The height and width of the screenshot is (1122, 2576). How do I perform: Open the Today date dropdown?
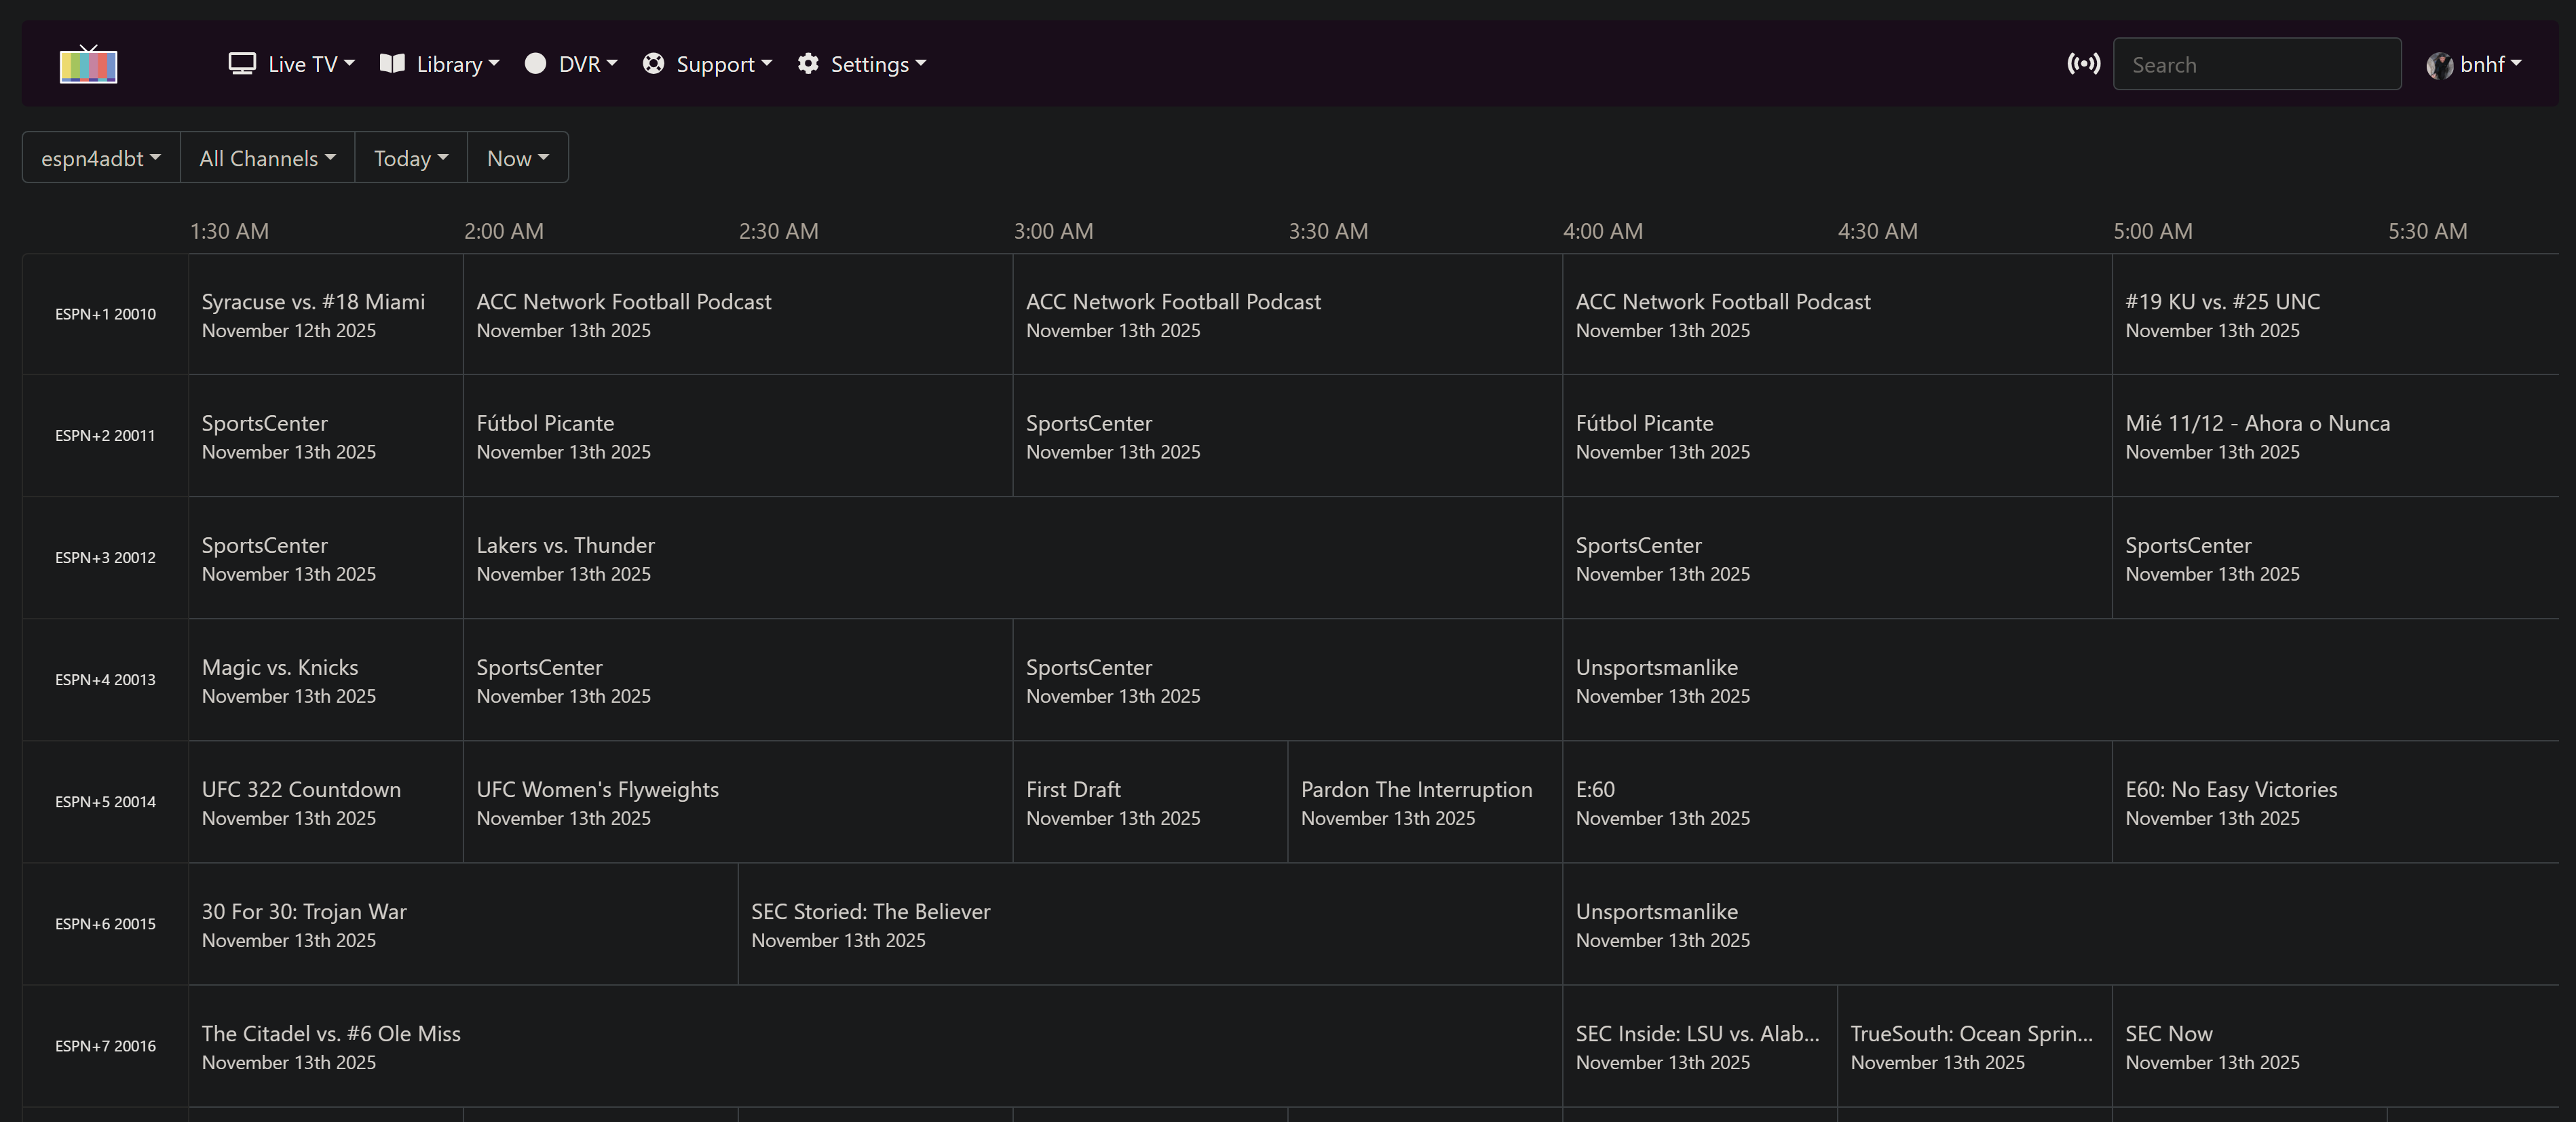click(x=411, y=158)
